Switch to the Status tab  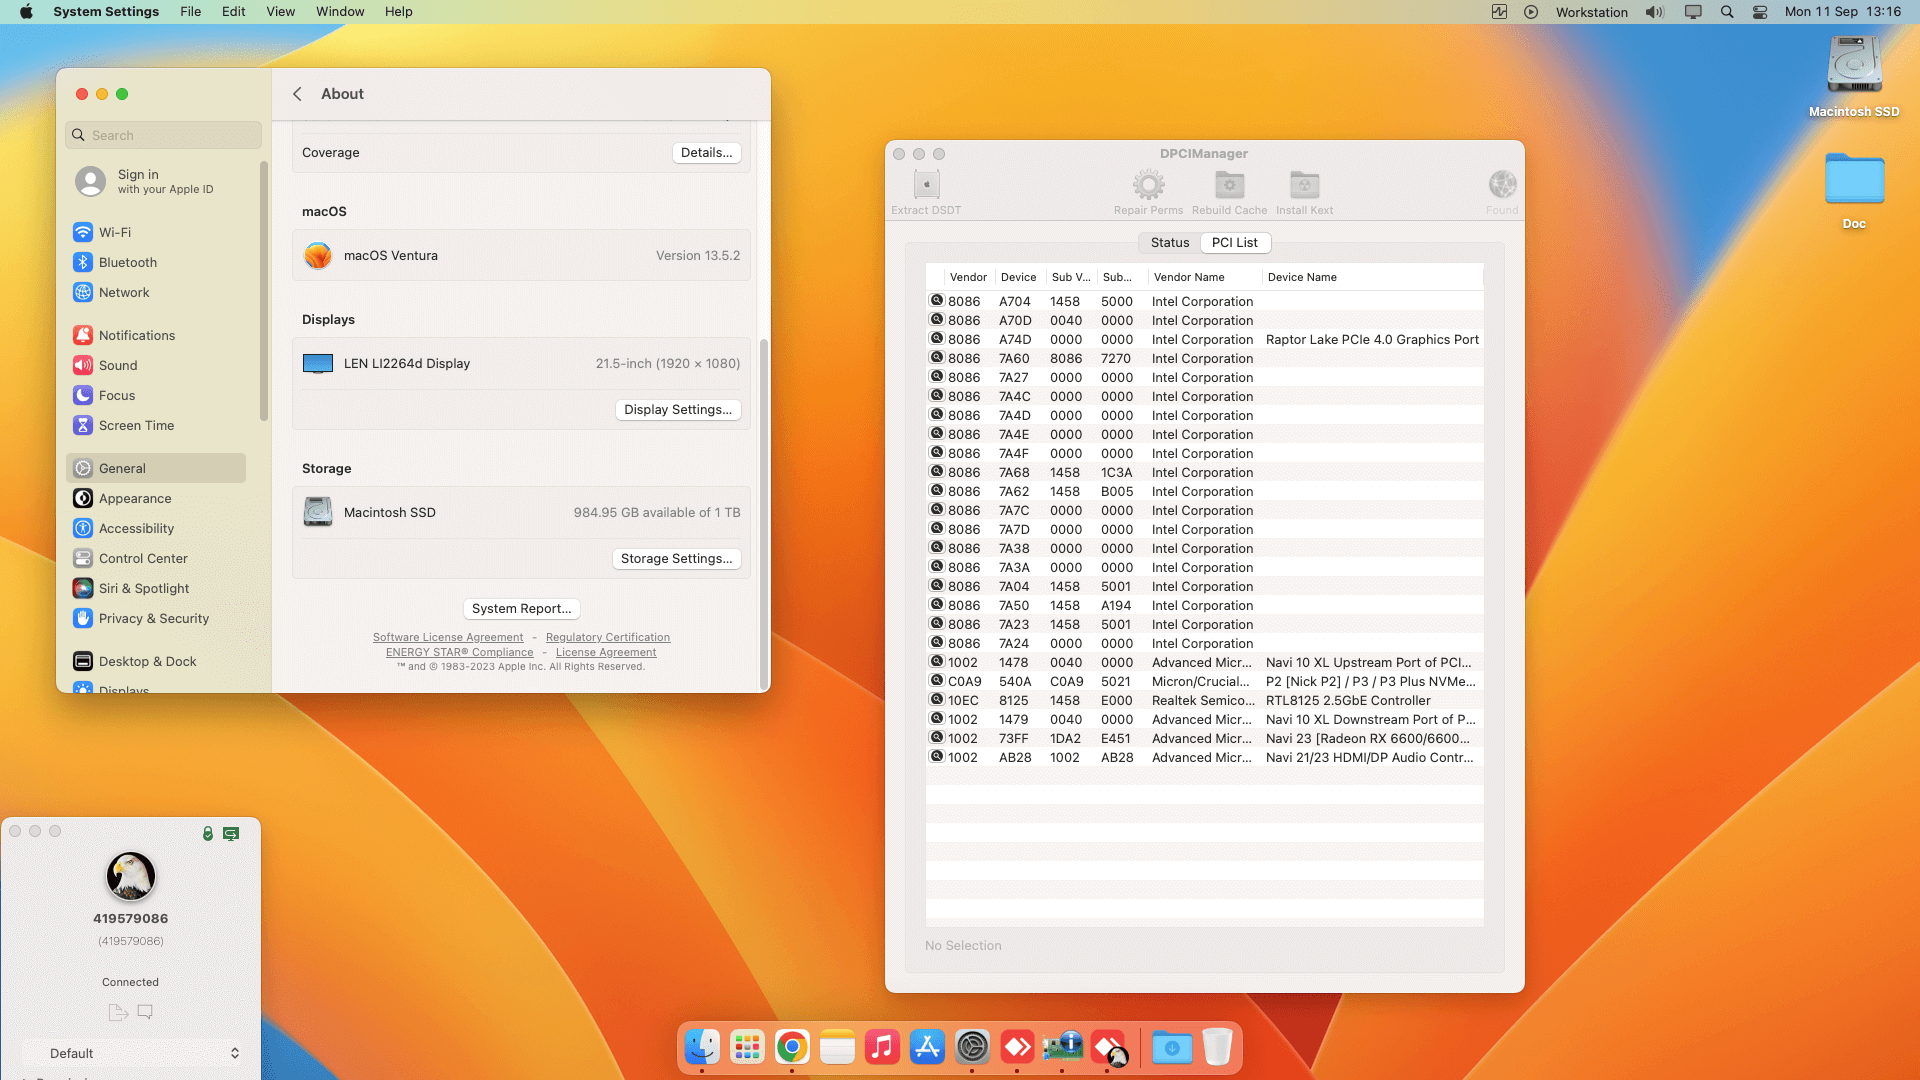click(1169, 243)
